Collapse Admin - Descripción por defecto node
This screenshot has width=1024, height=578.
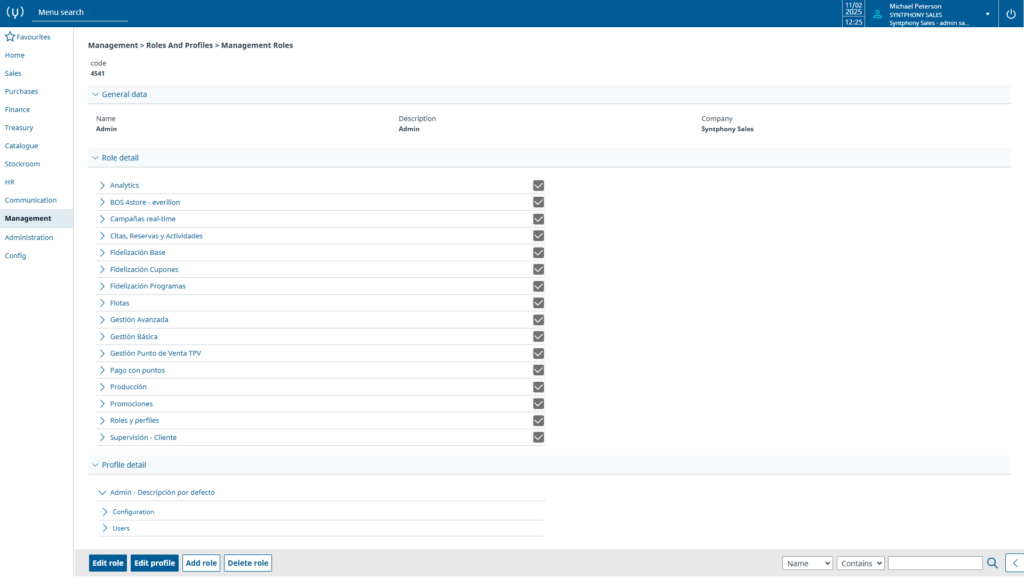[102, 492]
